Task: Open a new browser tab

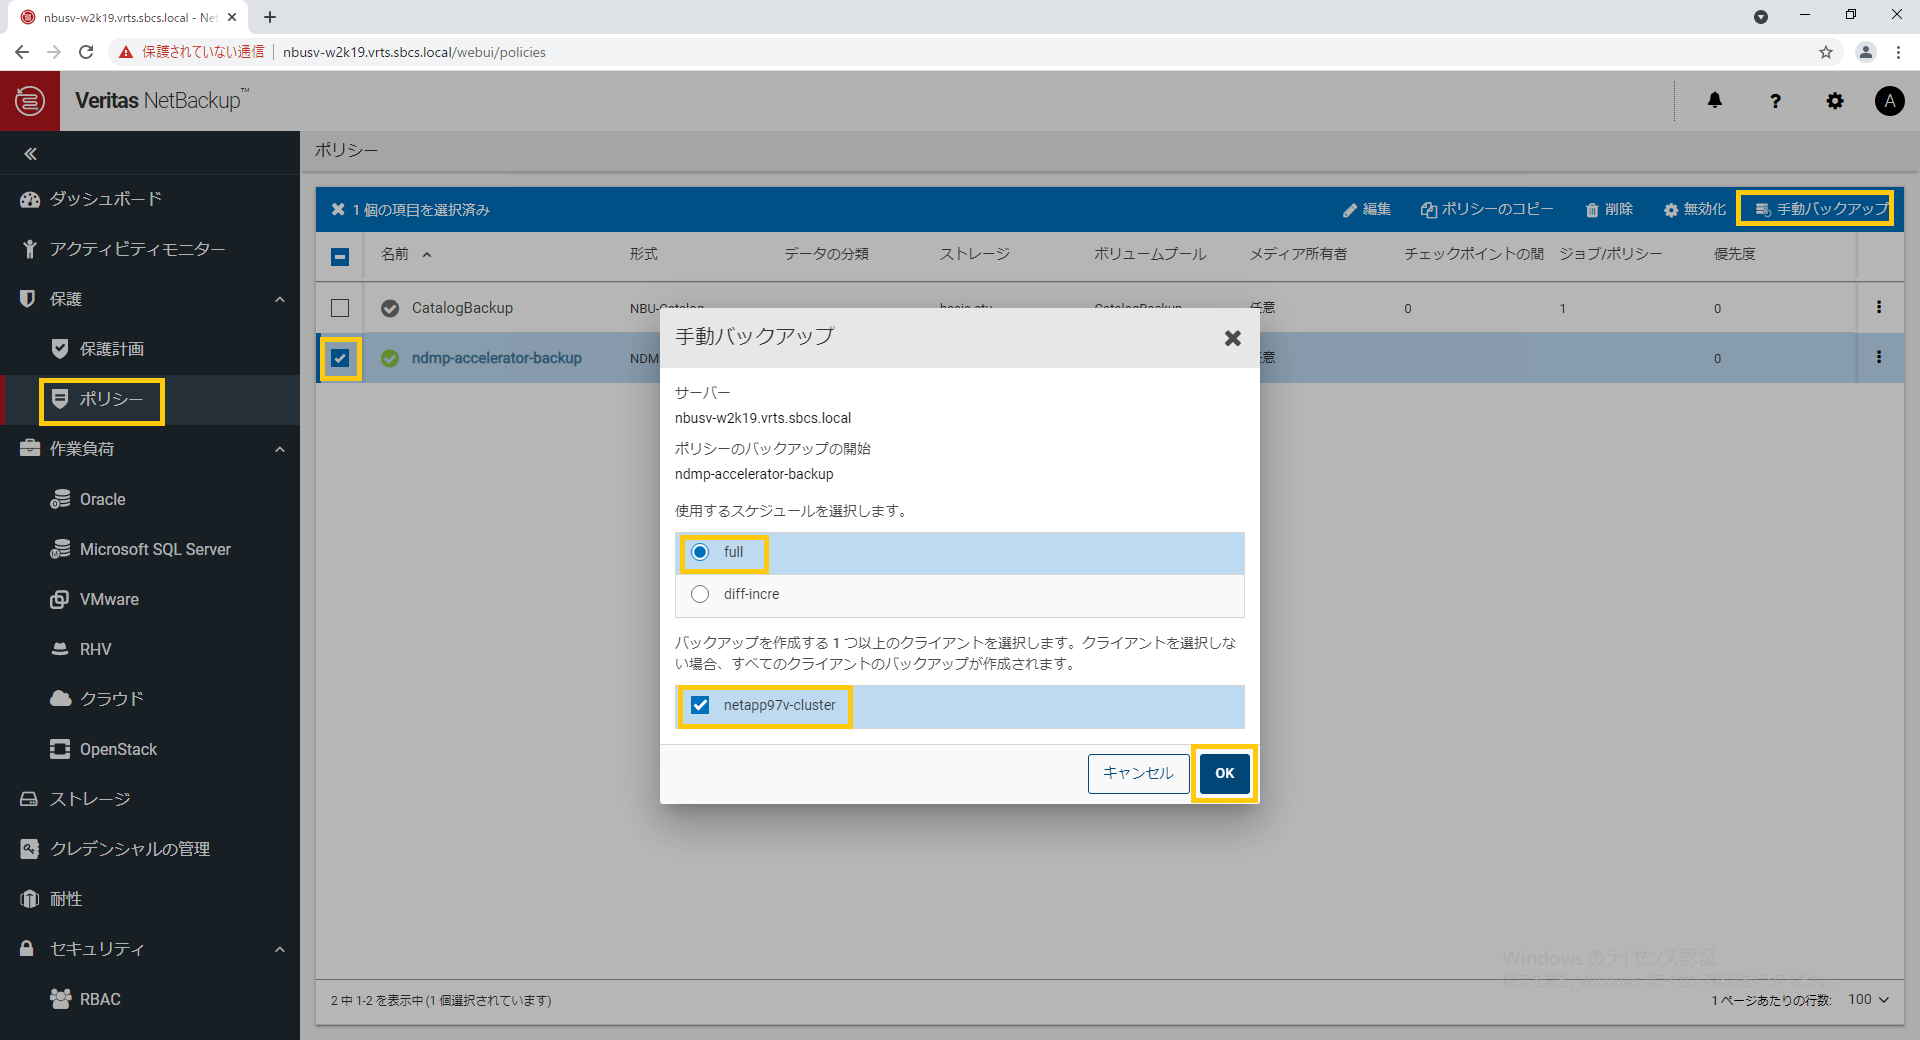Action: coord(270,17)
